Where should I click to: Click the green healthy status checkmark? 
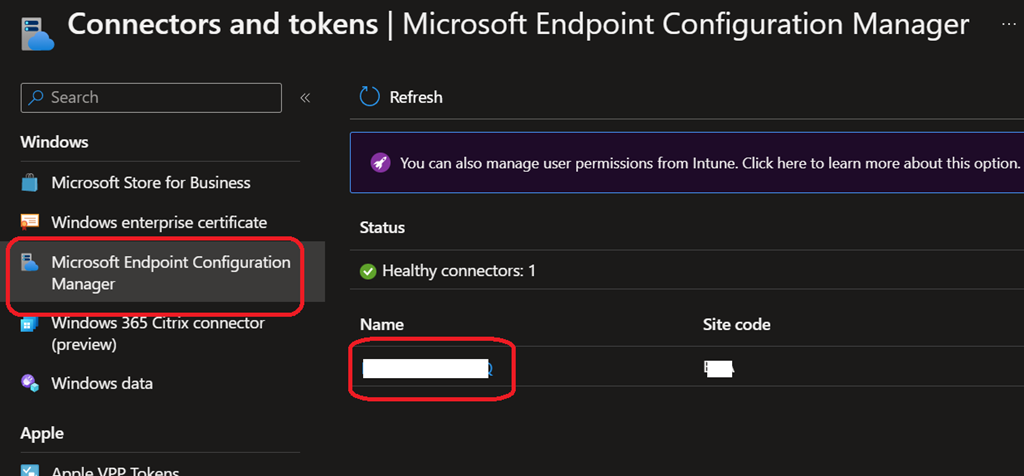click(368, 270)
